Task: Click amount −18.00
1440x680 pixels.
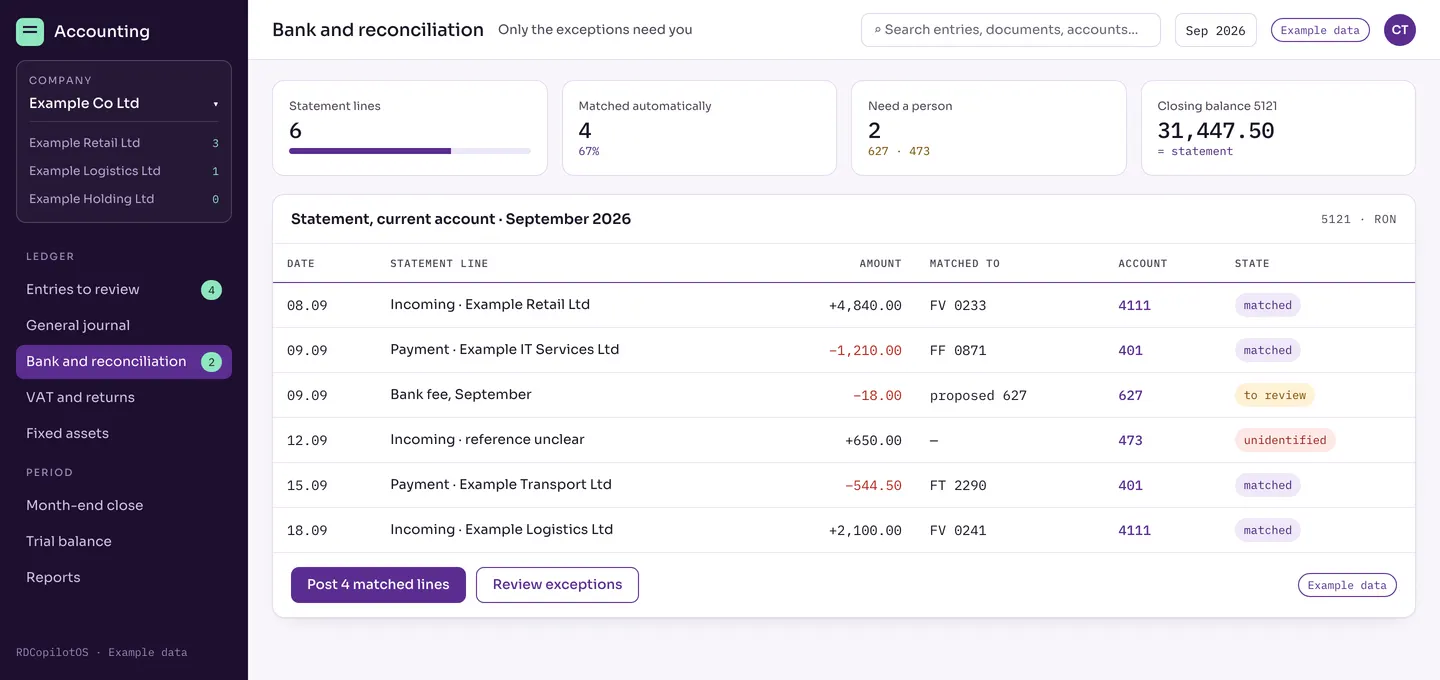Action: pos(877,395)
